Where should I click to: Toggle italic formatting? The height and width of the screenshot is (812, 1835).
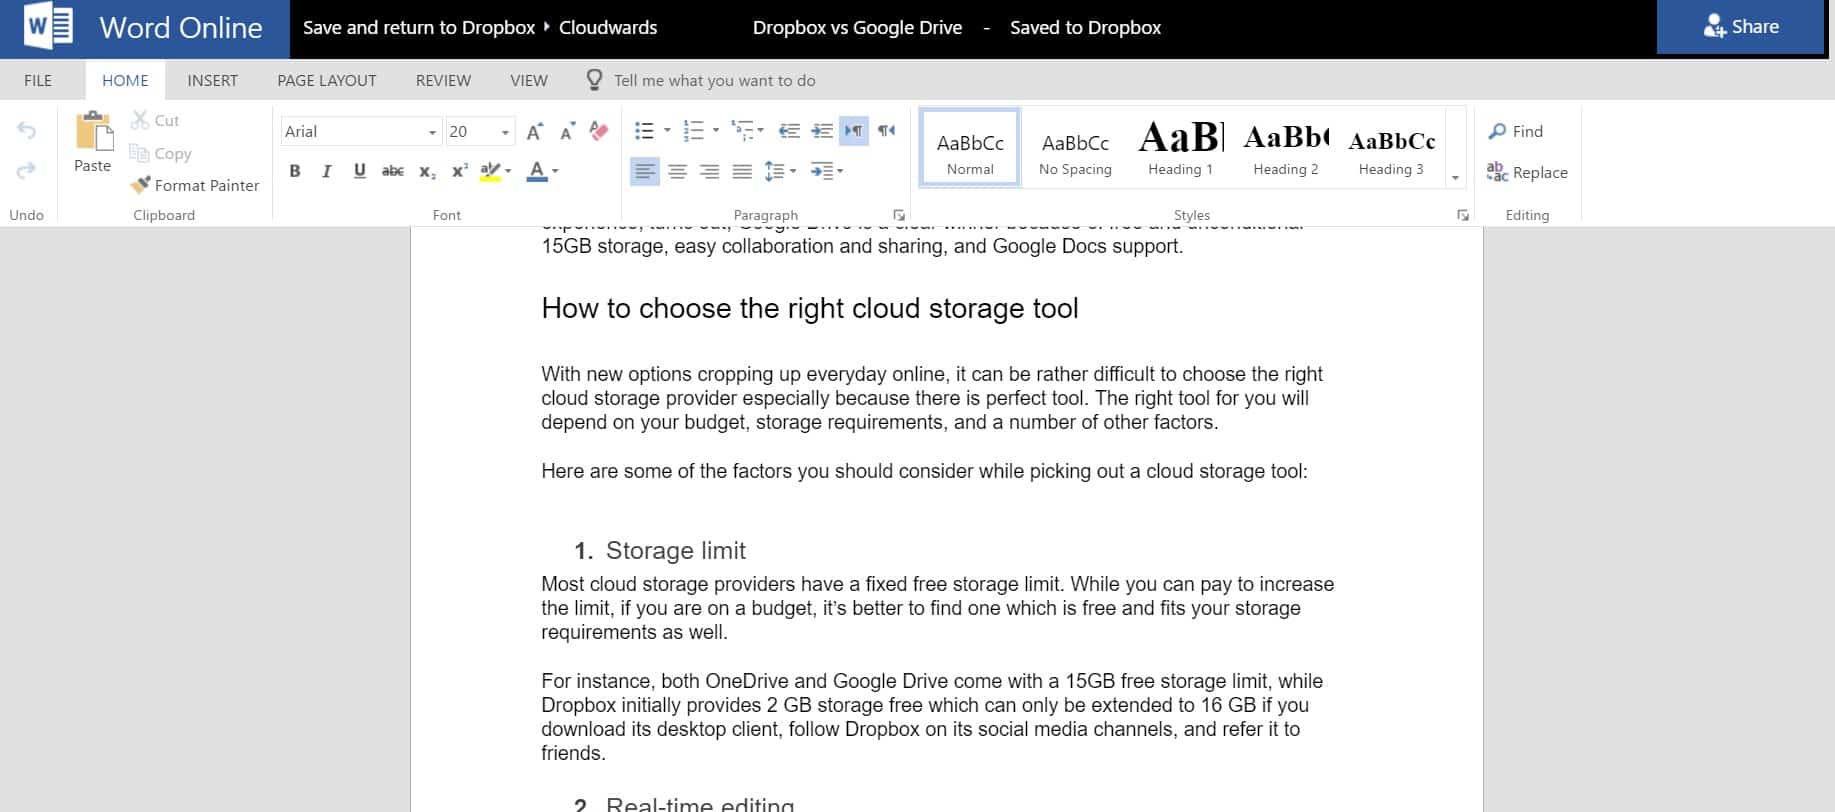[x=326, y=171]
